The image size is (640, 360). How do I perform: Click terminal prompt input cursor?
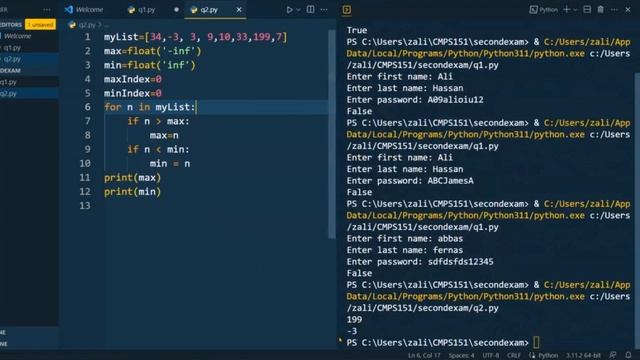click(x=536, y=342)
